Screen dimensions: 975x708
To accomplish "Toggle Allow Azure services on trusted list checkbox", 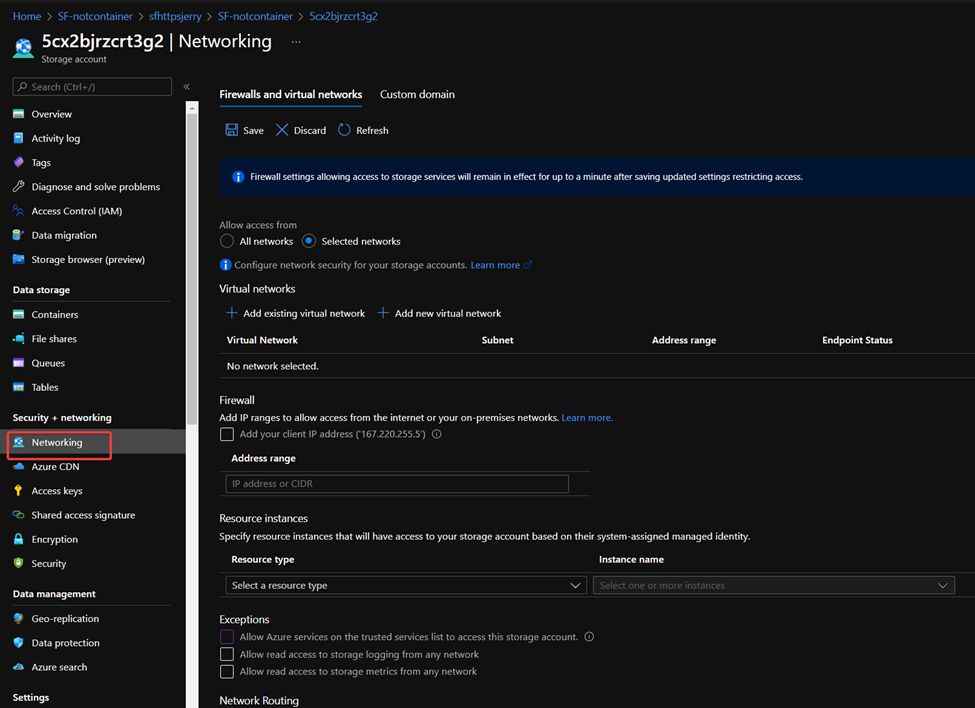I will pyautogui.click(x=227, y=637).
